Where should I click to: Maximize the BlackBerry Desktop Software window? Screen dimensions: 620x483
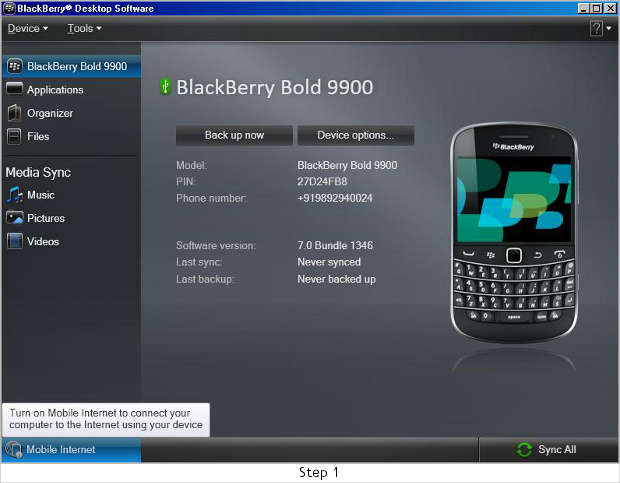tap(597, 8)
